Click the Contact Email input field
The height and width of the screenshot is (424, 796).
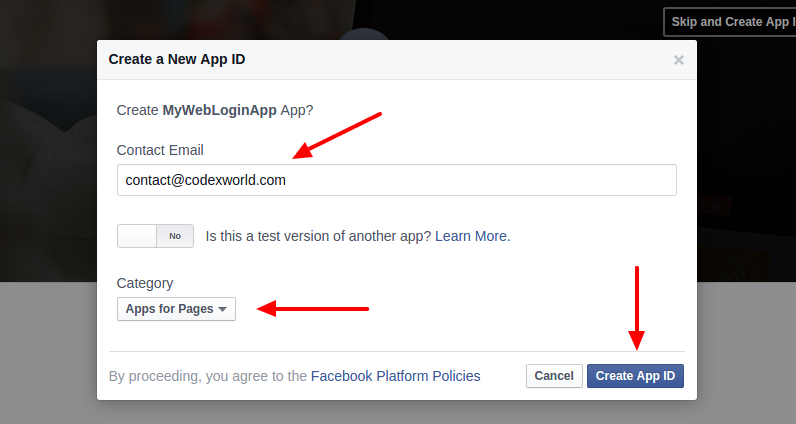pos(396,180)
